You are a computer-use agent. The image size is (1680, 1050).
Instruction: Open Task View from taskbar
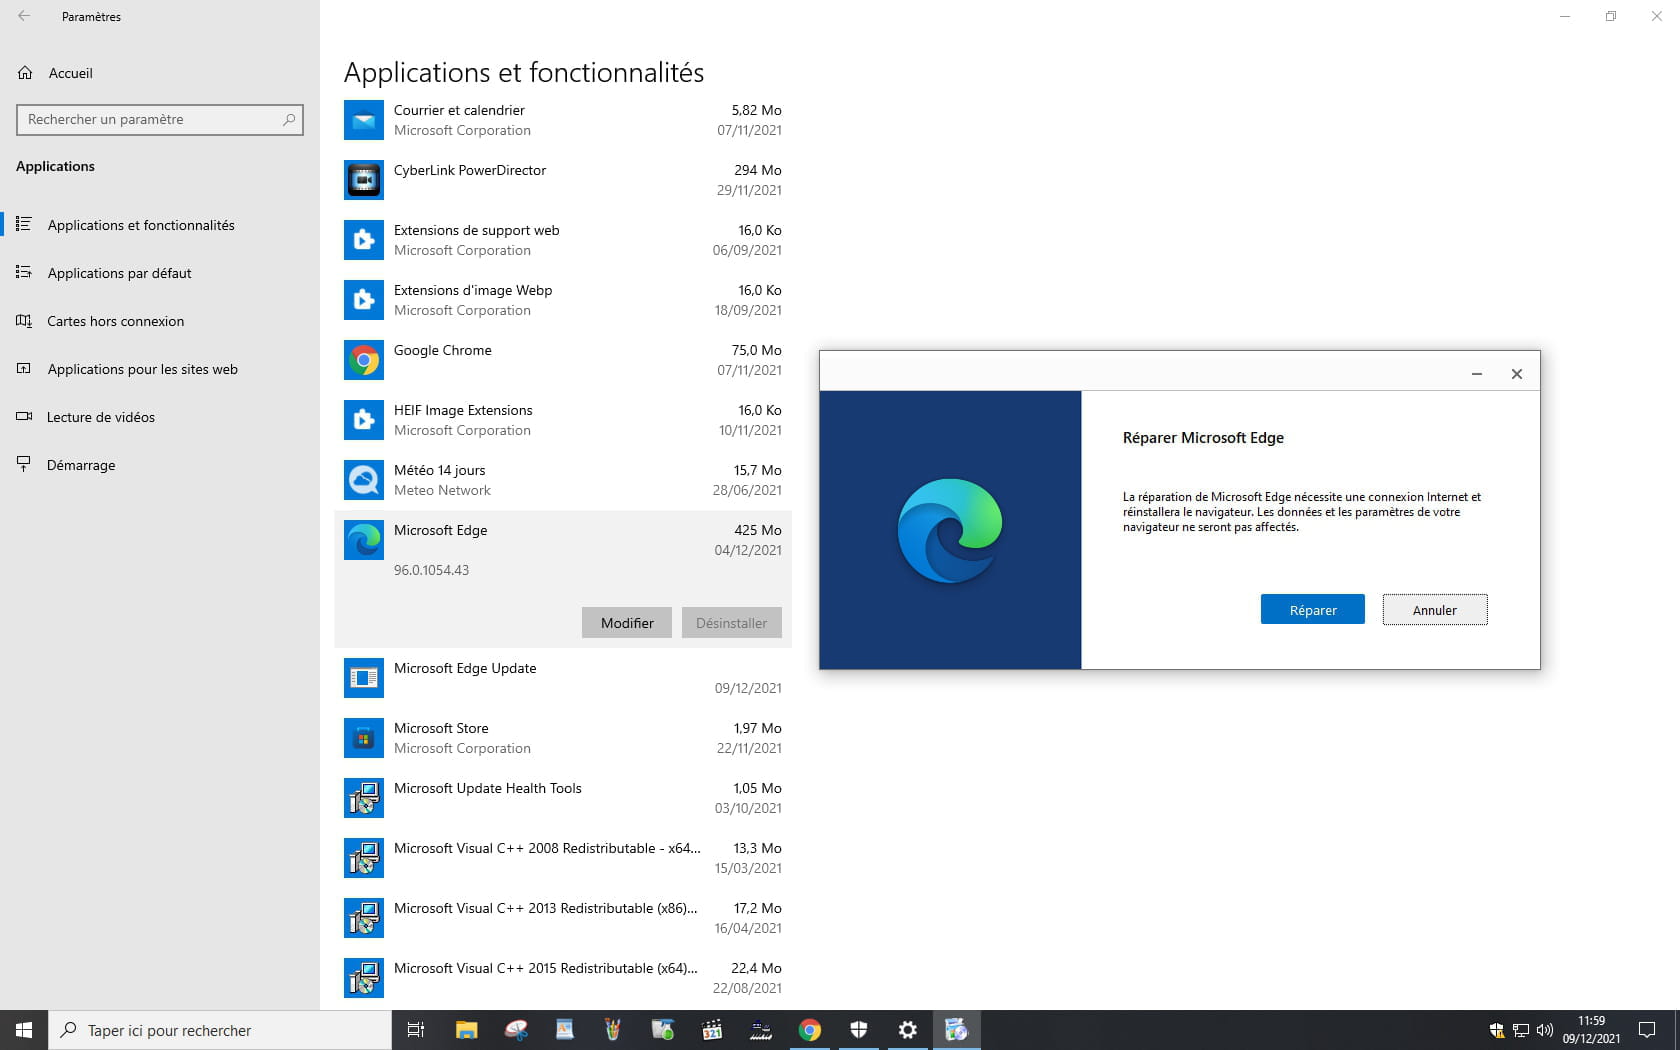pos(416,1030)
